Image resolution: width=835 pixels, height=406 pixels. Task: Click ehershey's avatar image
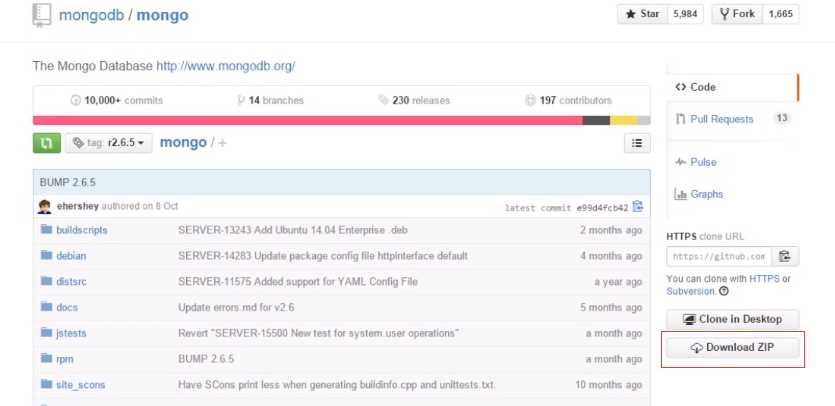pyautogui.click(x=45, y=207)
